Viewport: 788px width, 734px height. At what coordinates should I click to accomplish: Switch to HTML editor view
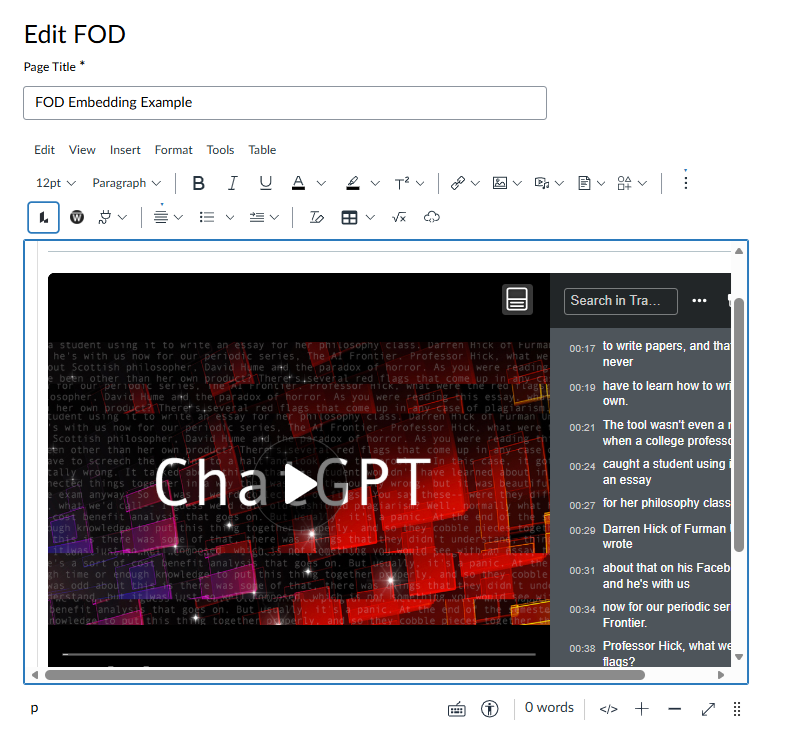click(x=608, y=709)
